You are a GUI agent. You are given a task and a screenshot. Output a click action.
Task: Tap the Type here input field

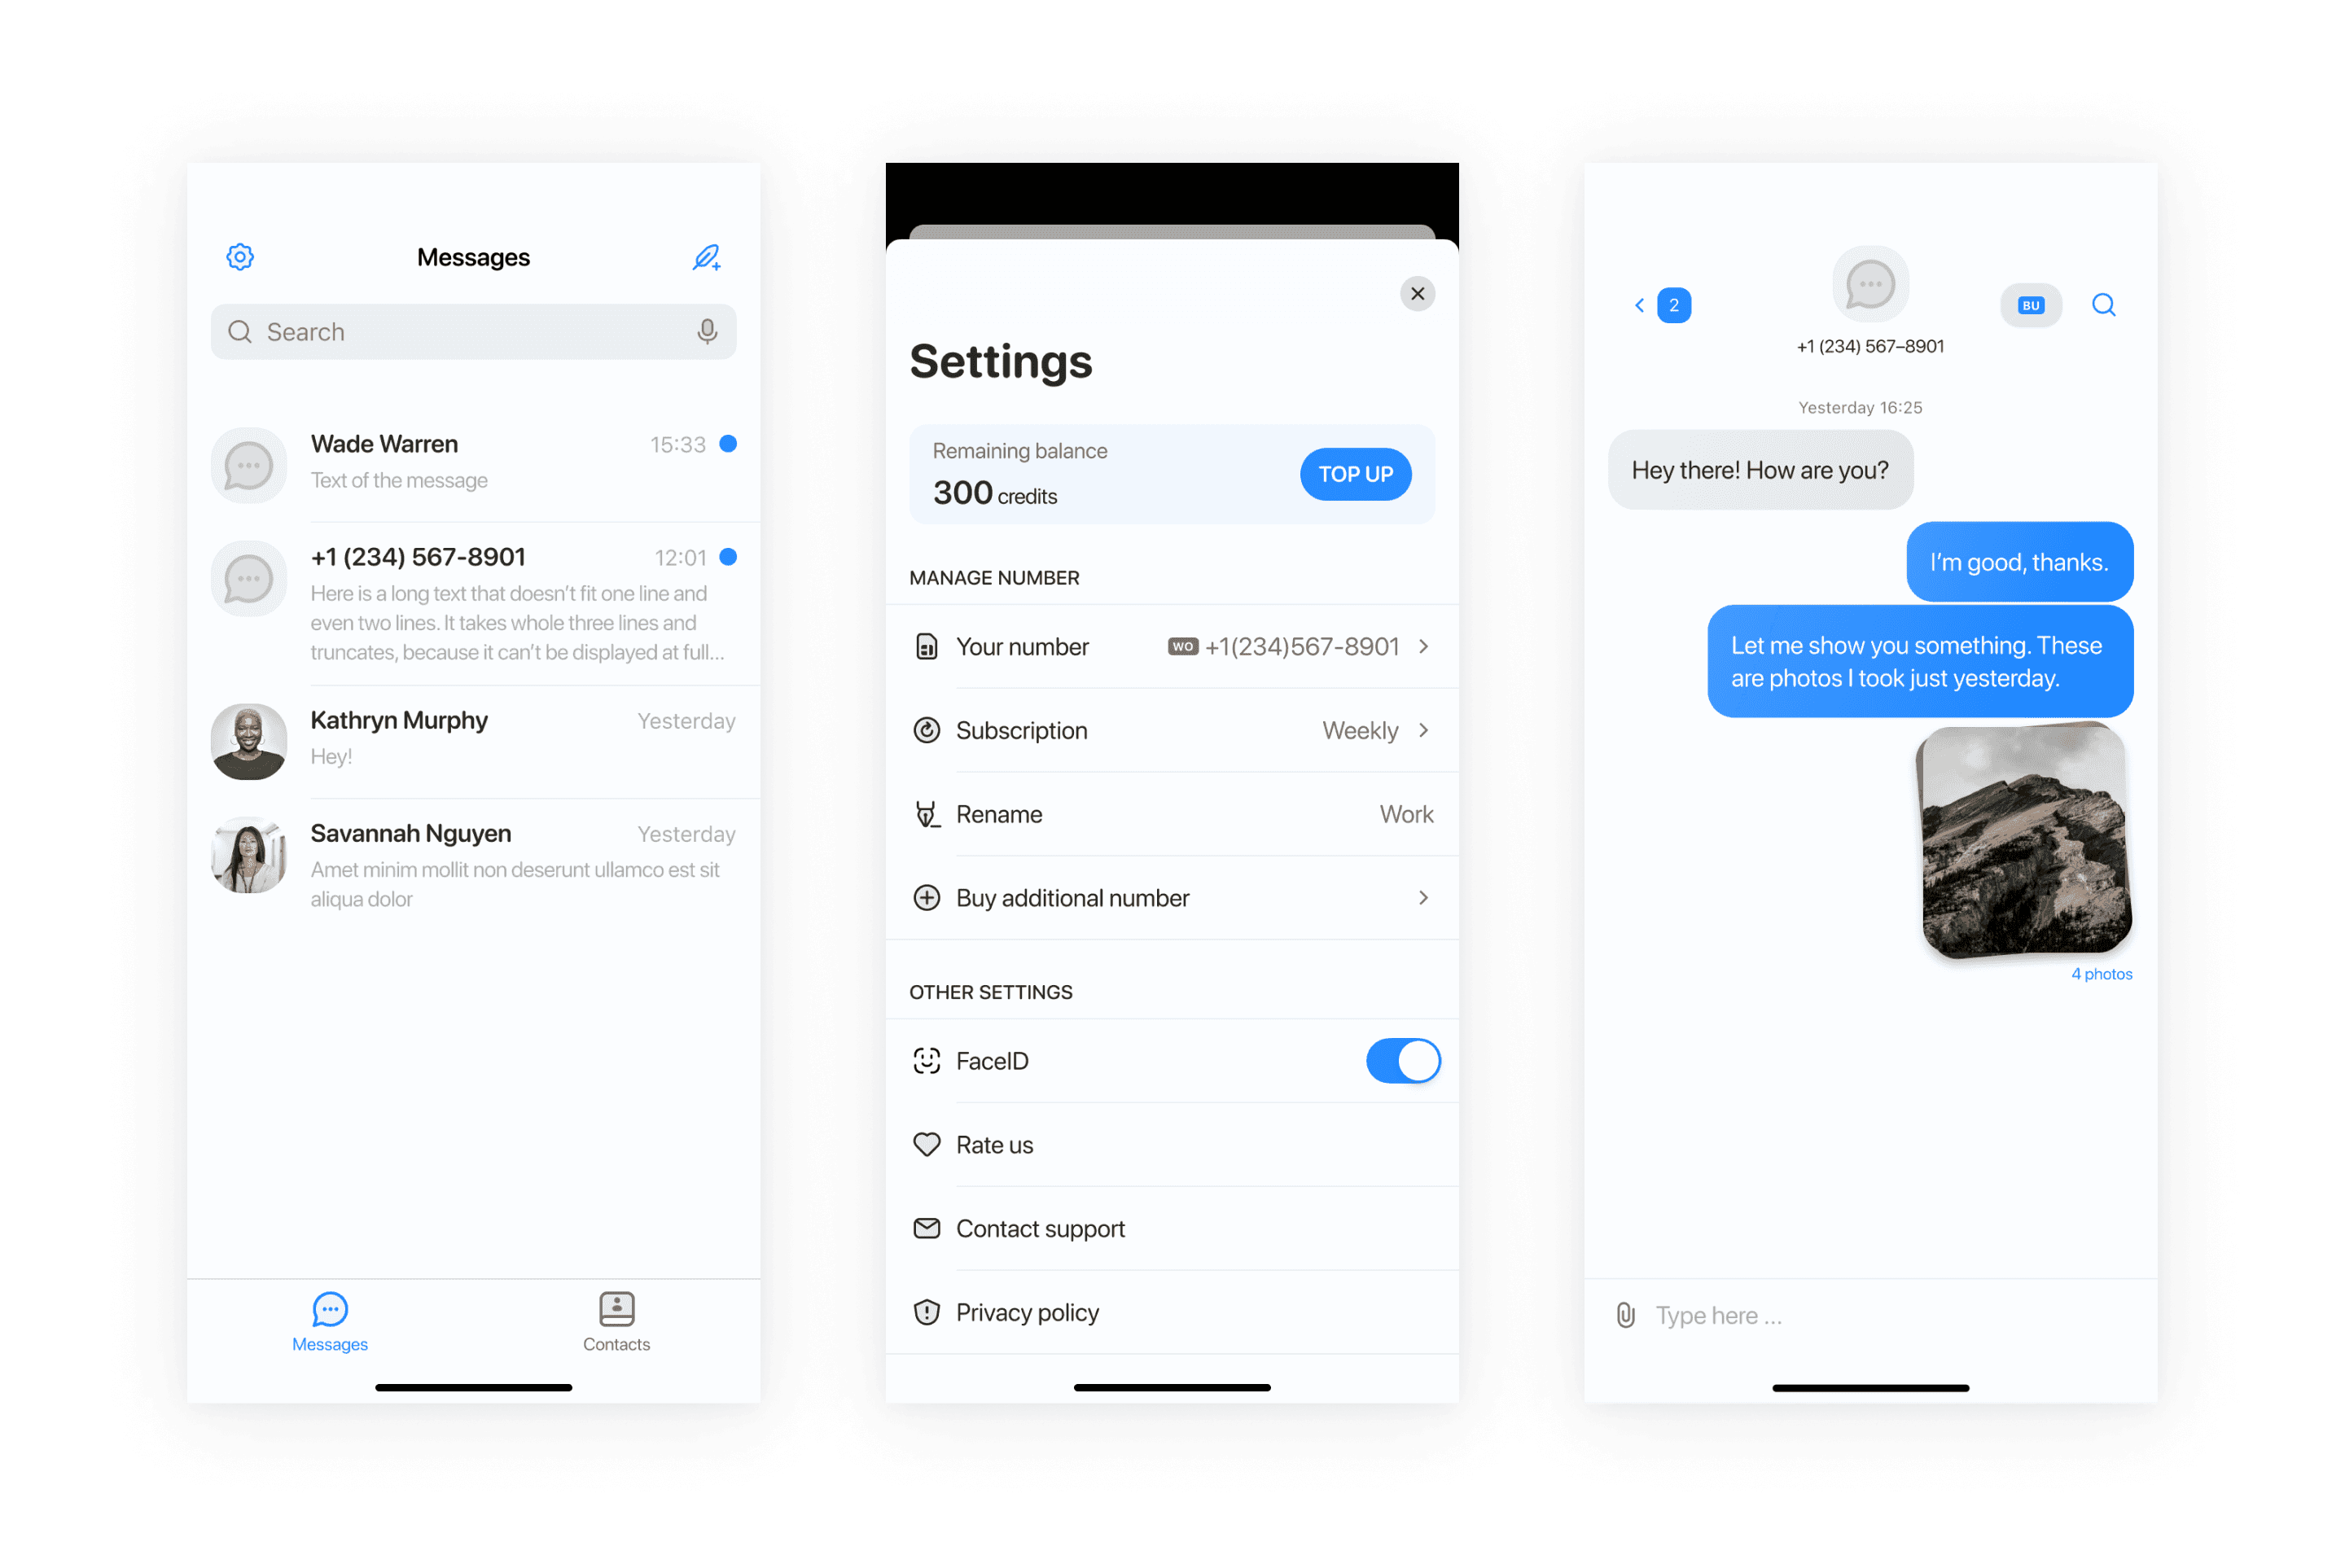click(1881, 1314)
